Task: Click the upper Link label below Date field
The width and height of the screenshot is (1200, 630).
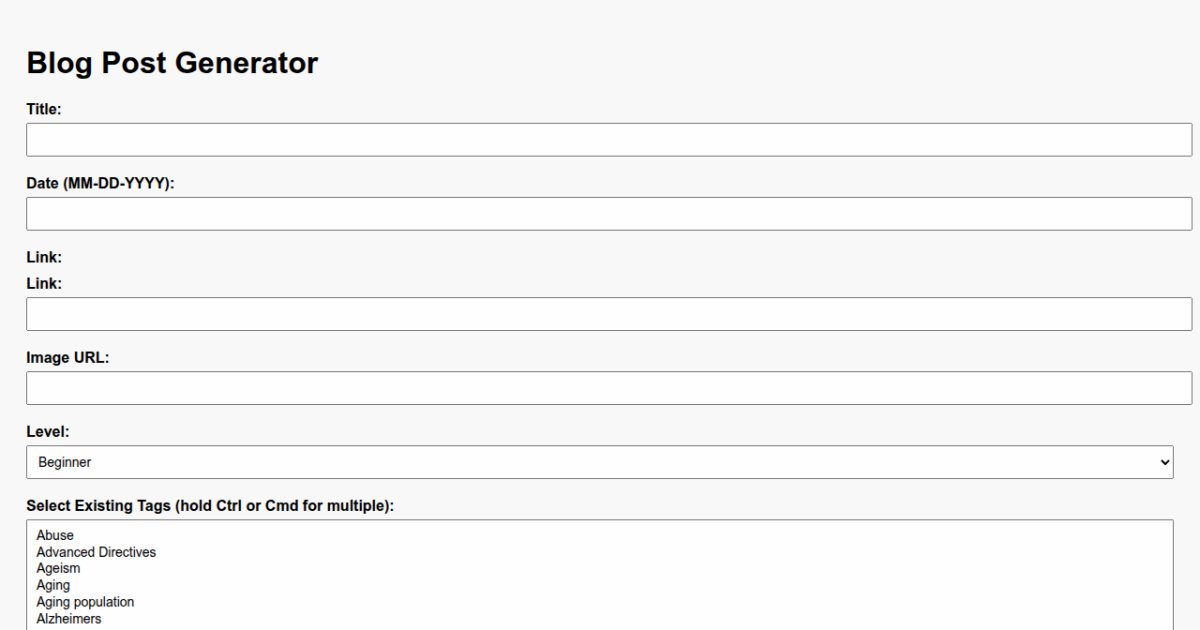Action: click(44, 257)
